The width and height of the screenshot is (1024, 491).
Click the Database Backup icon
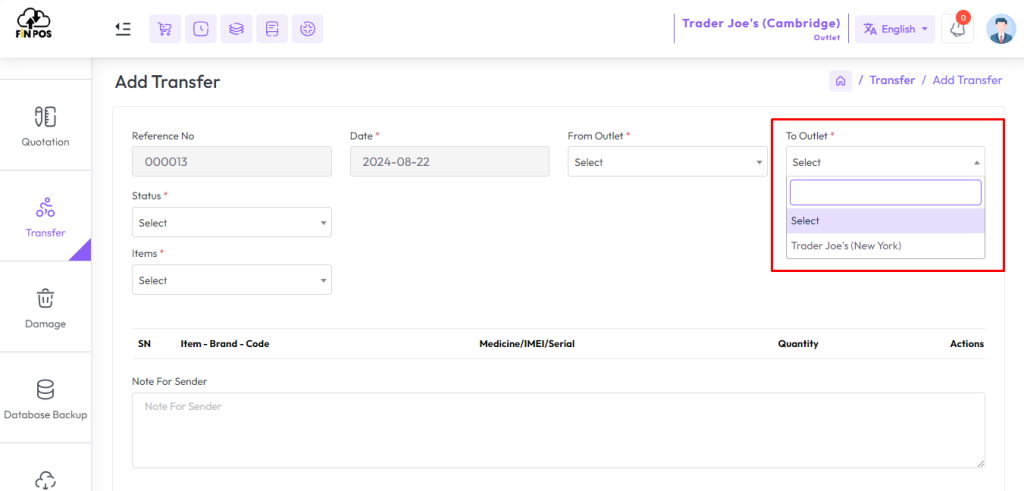[45, 390]
